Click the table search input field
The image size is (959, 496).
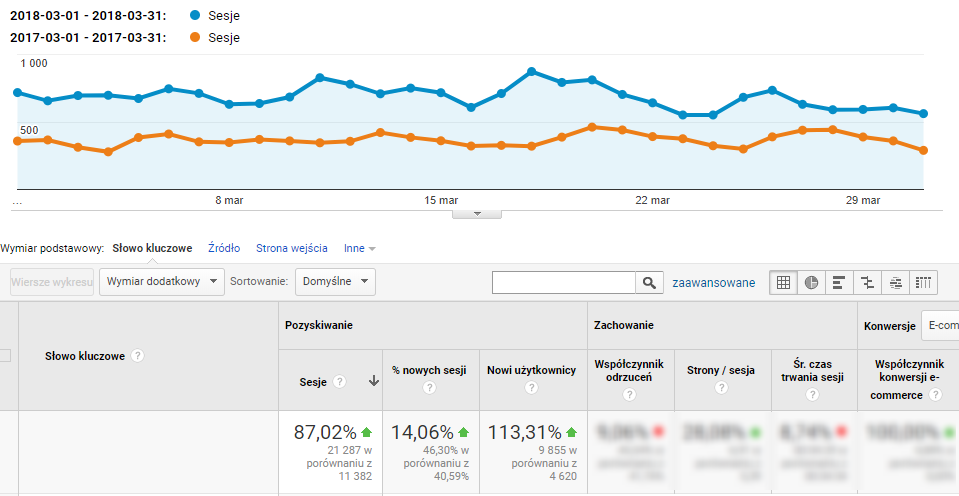pos(564,283)
